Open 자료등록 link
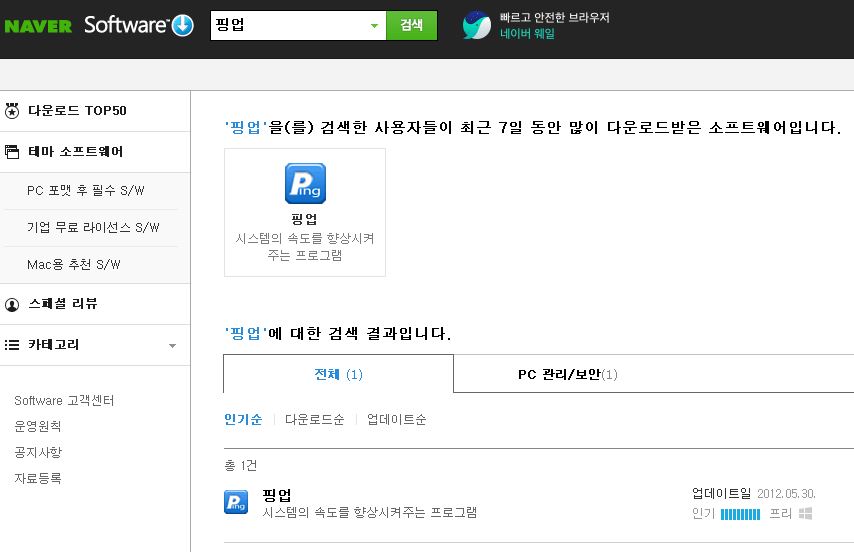Screen dimensions: 854x552 click(x=38, y=479)
